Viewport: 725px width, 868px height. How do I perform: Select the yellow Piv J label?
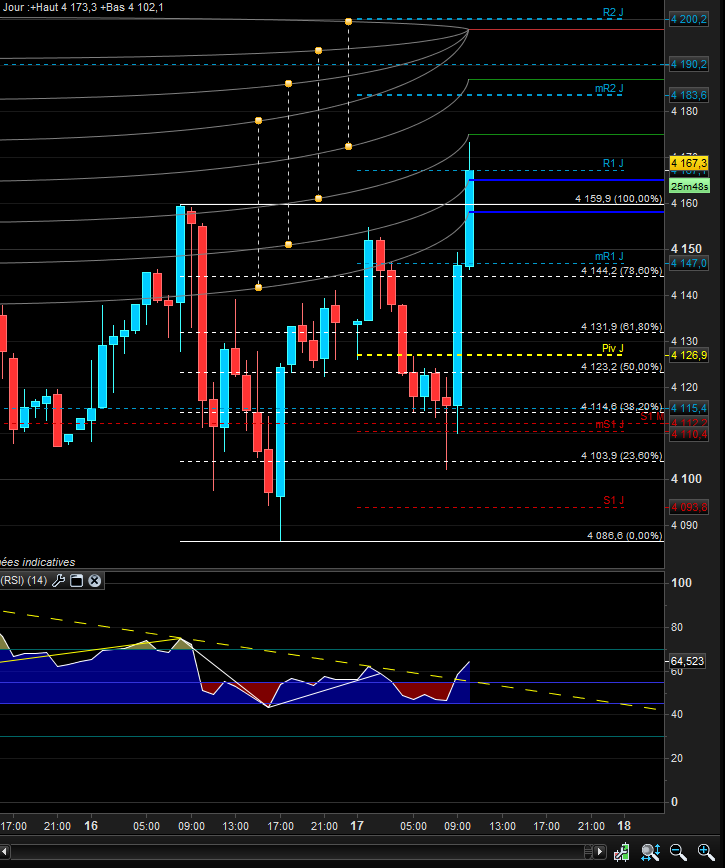613,348
